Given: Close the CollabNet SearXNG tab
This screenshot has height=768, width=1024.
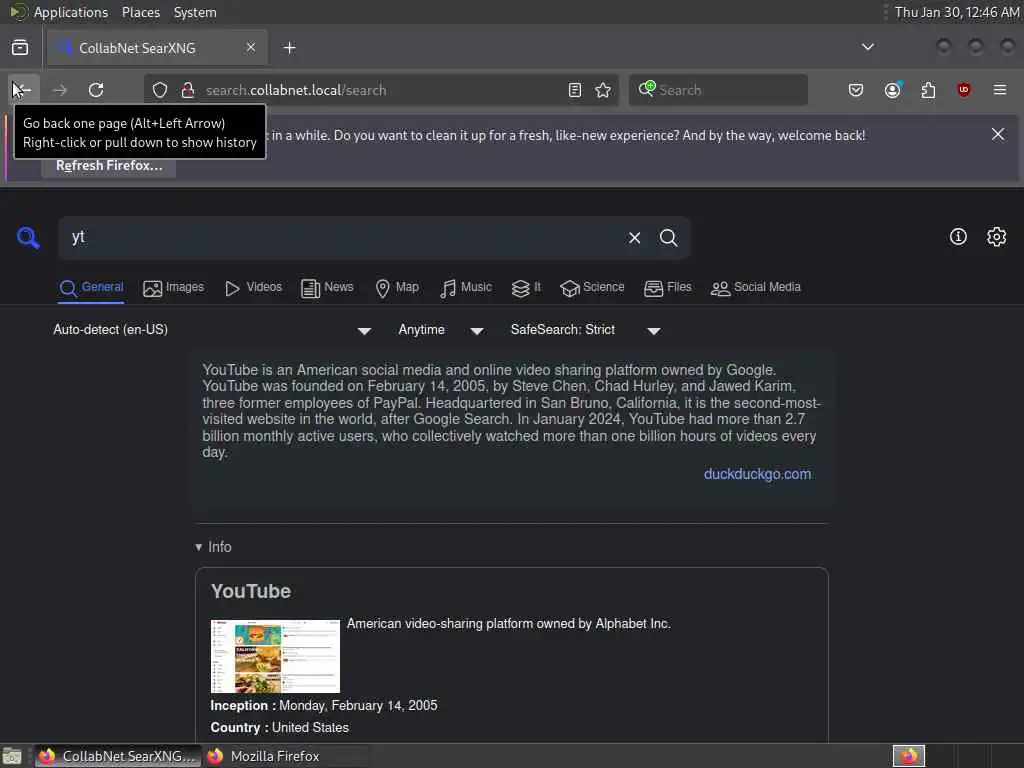Looking at the screenshot, I should [x=251, y=48].
